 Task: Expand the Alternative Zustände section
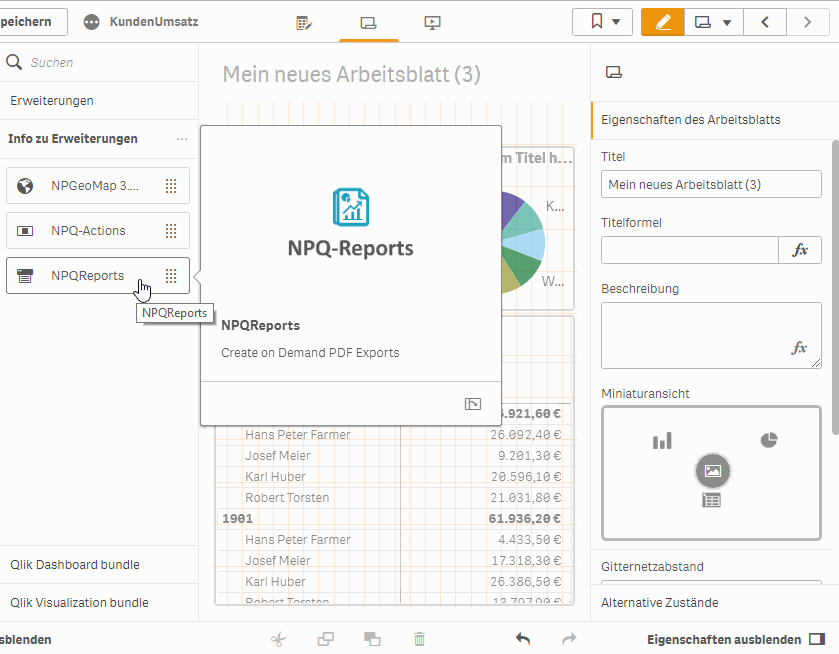coord(715,603)
